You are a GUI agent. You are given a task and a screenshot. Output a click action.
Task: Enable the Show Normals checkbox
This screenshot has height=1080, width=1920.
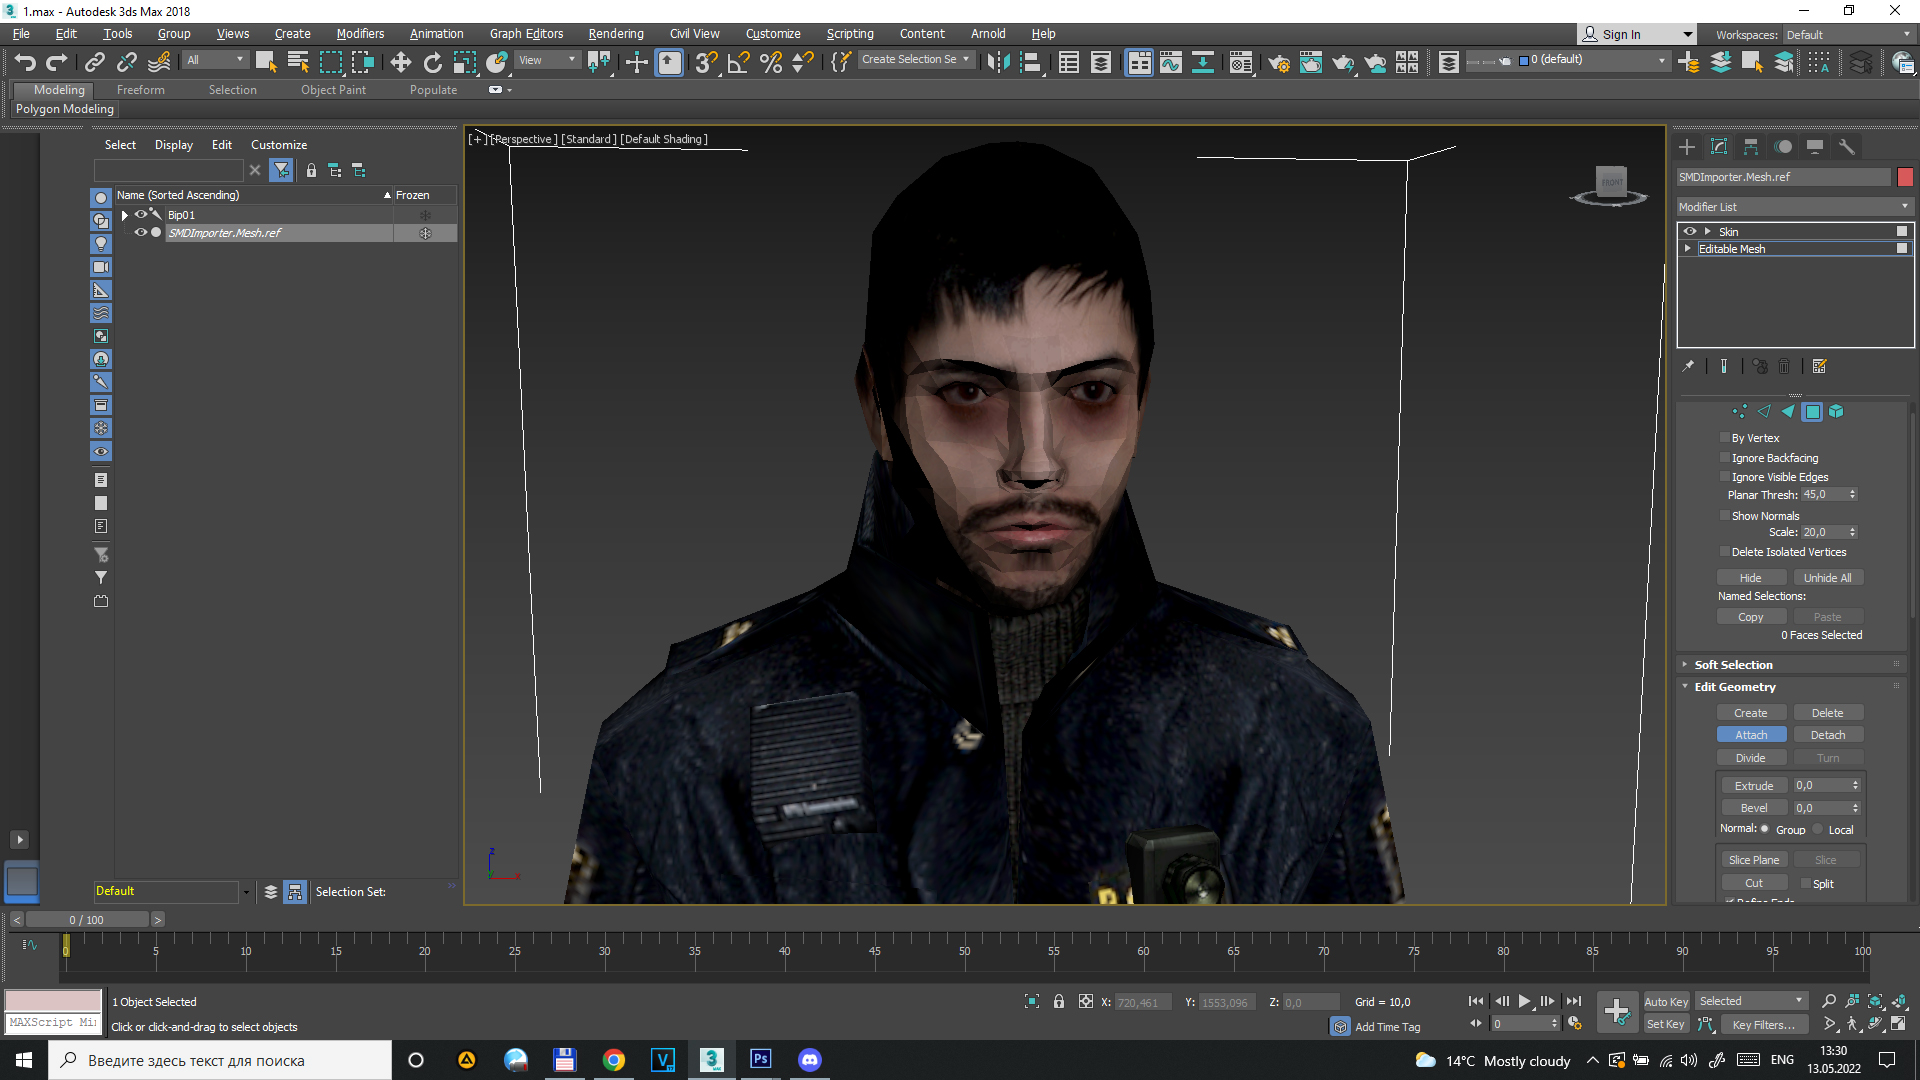(x=1725, y=516)
